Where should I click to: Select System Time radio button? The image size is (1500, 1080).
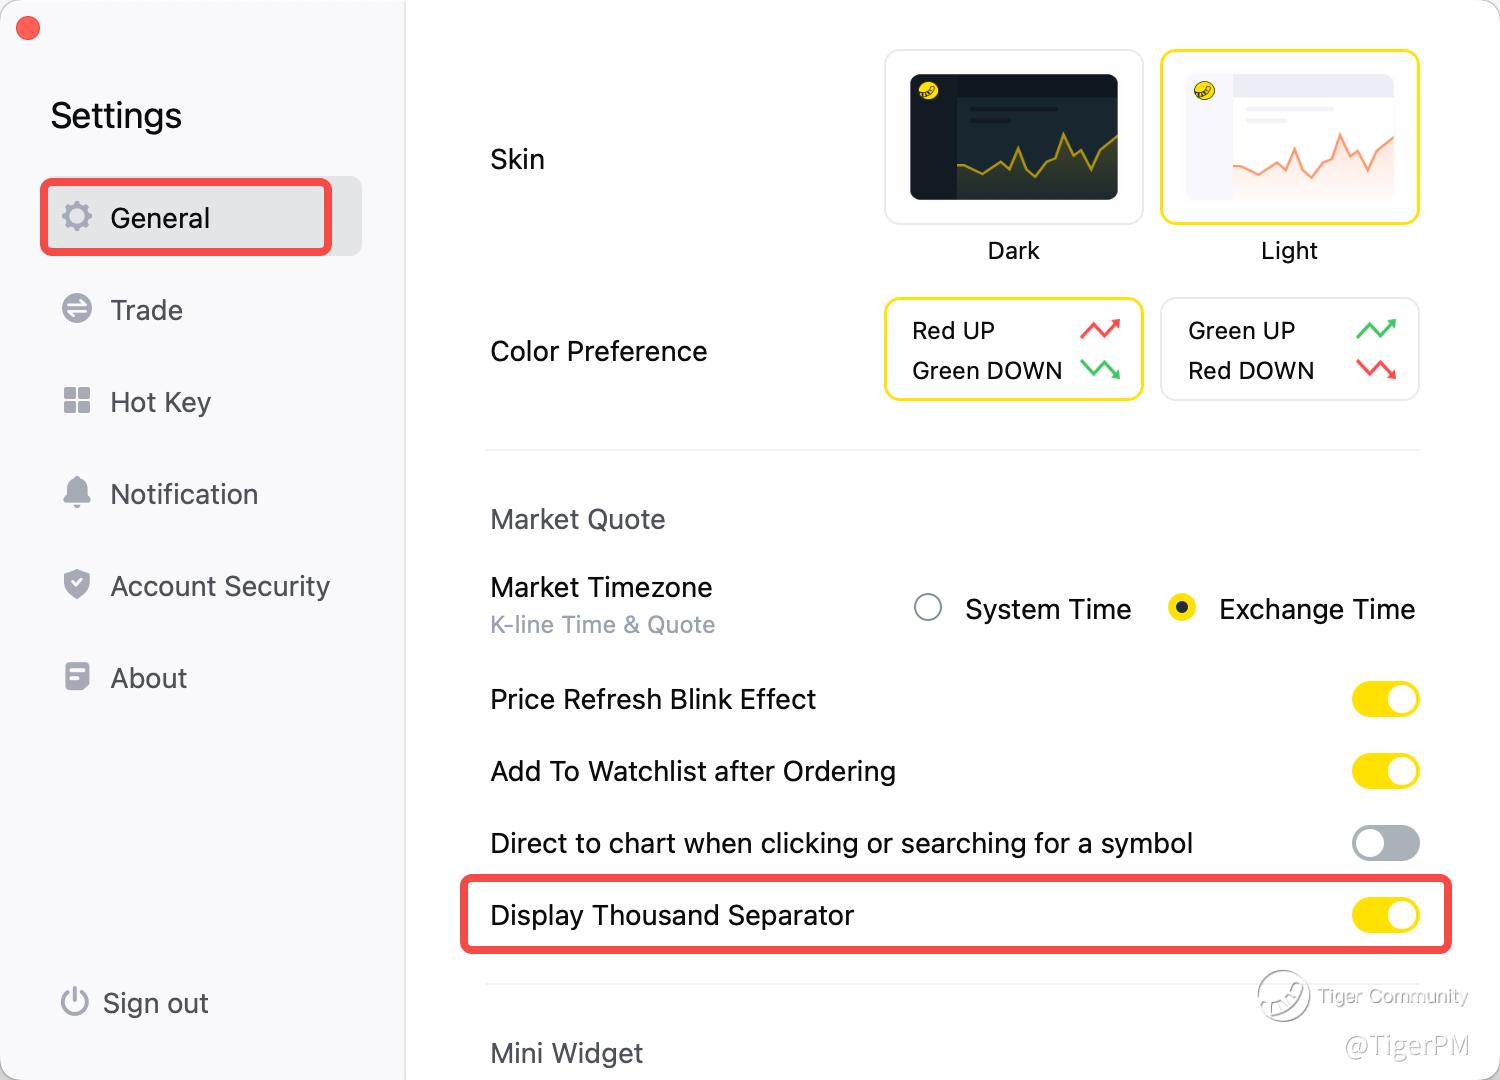tap(928, 608)
